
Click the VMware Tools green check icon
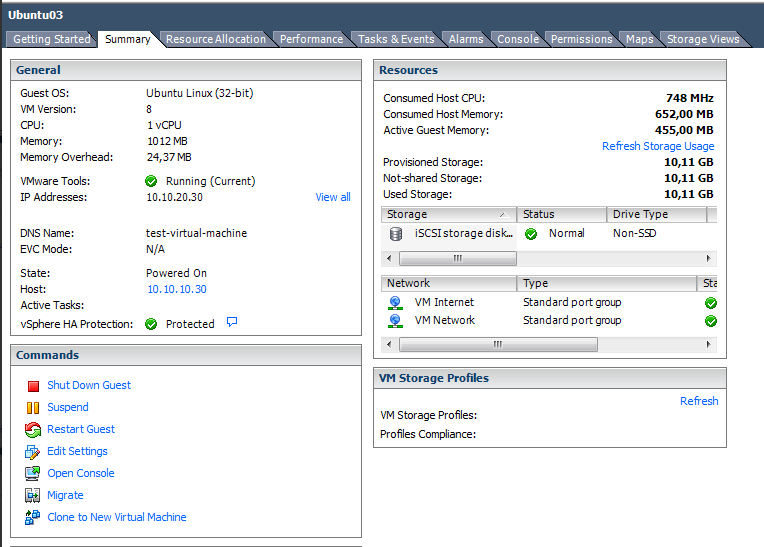pos(151,181)
